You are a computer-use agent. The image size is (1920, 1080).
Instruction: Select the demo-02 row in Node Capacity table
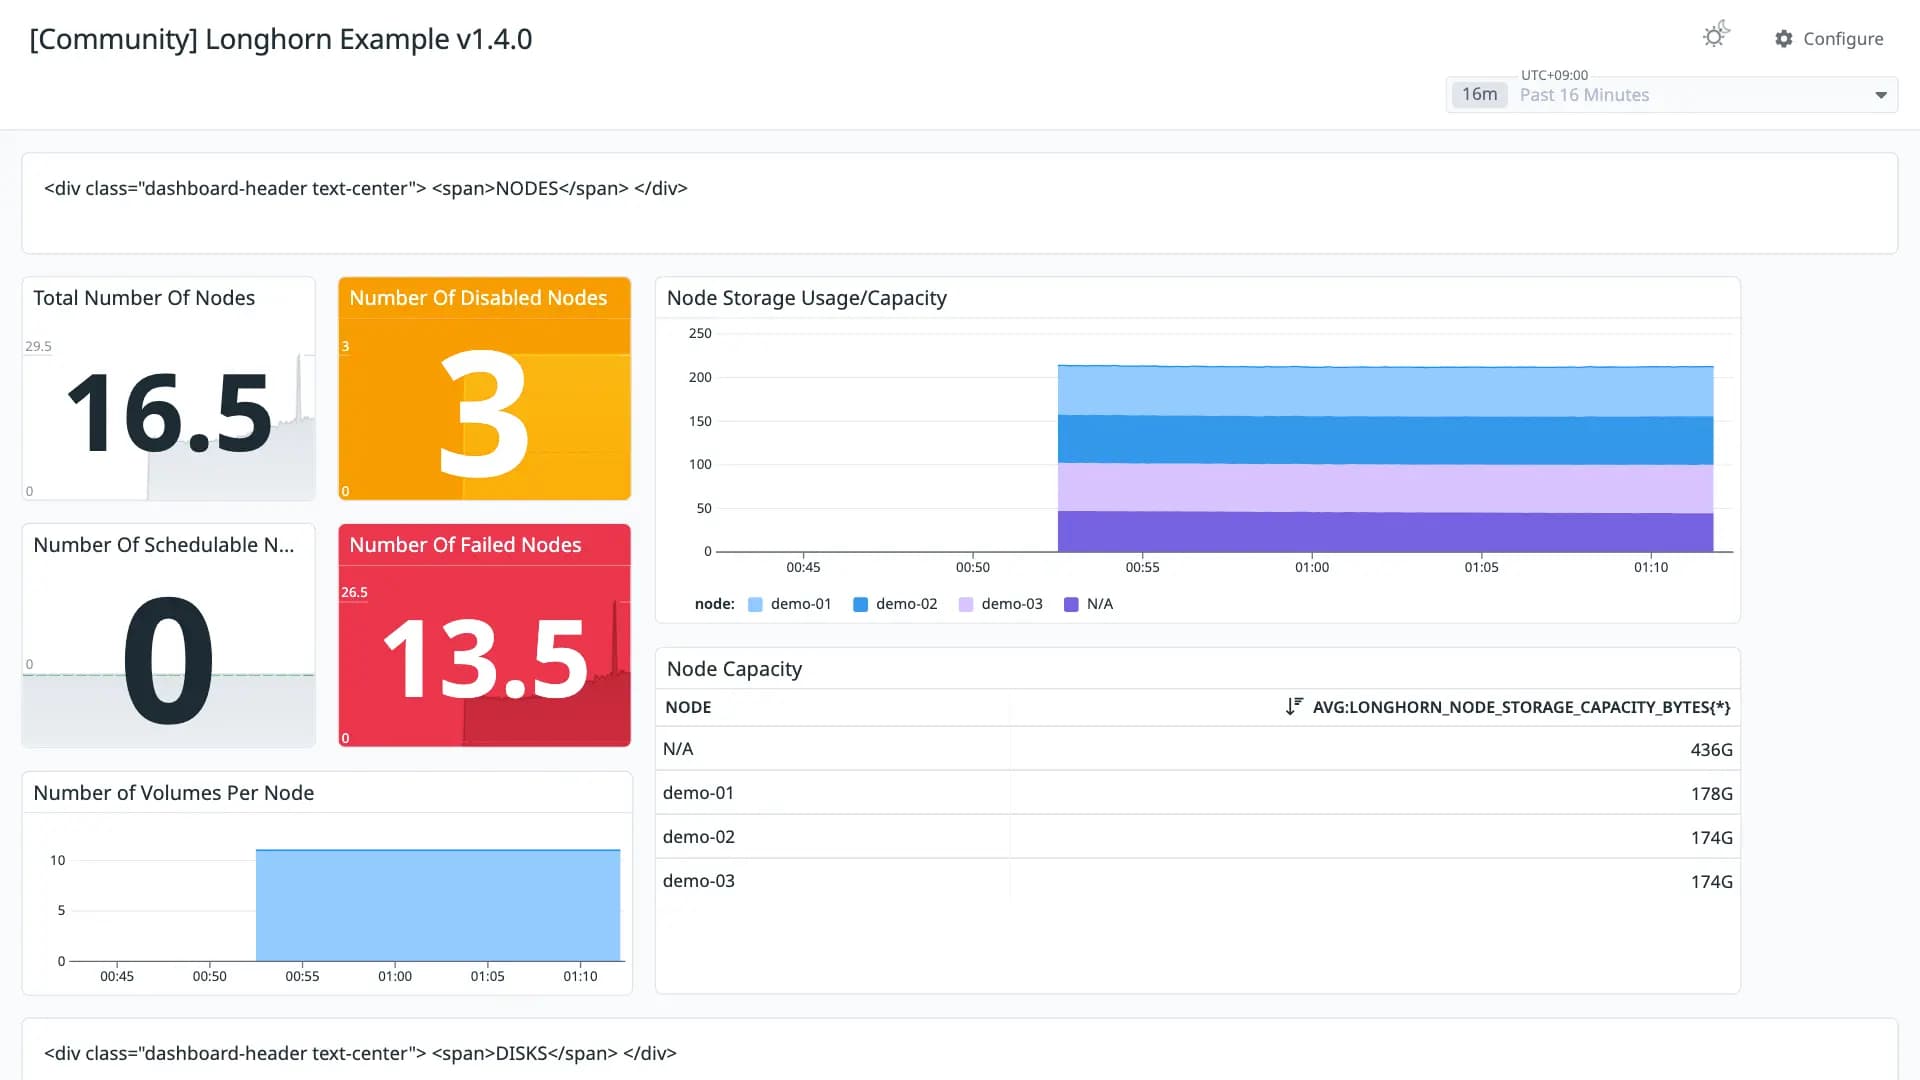[x=1198, y=837]
